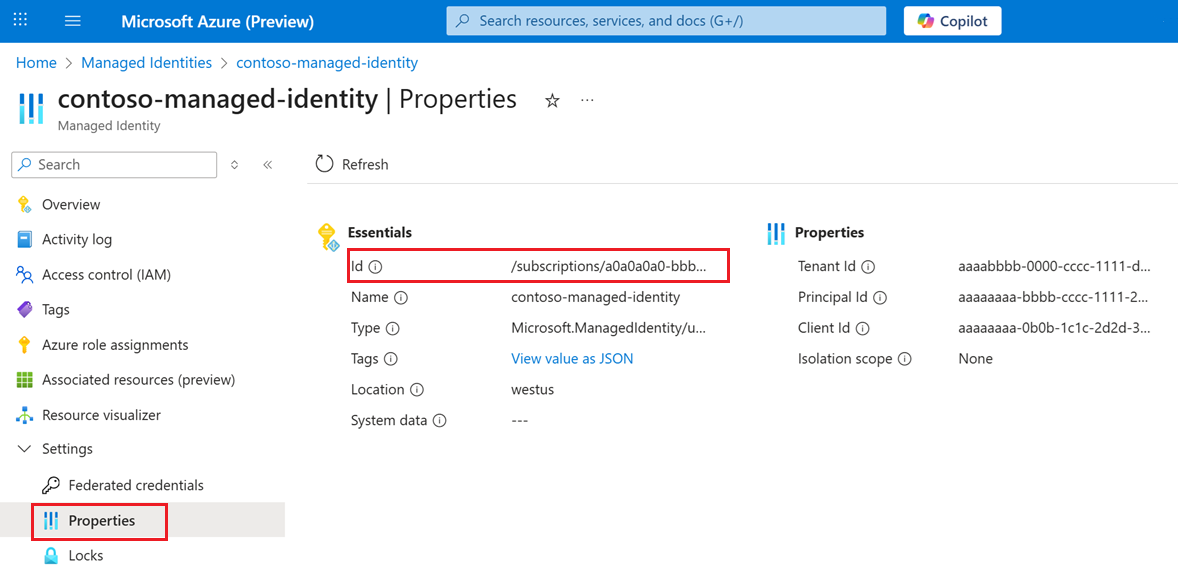The width and height of the screenshot is (1178, 569).
Task: Click info icon next to Tenant Id
Action: pos(868,267)
